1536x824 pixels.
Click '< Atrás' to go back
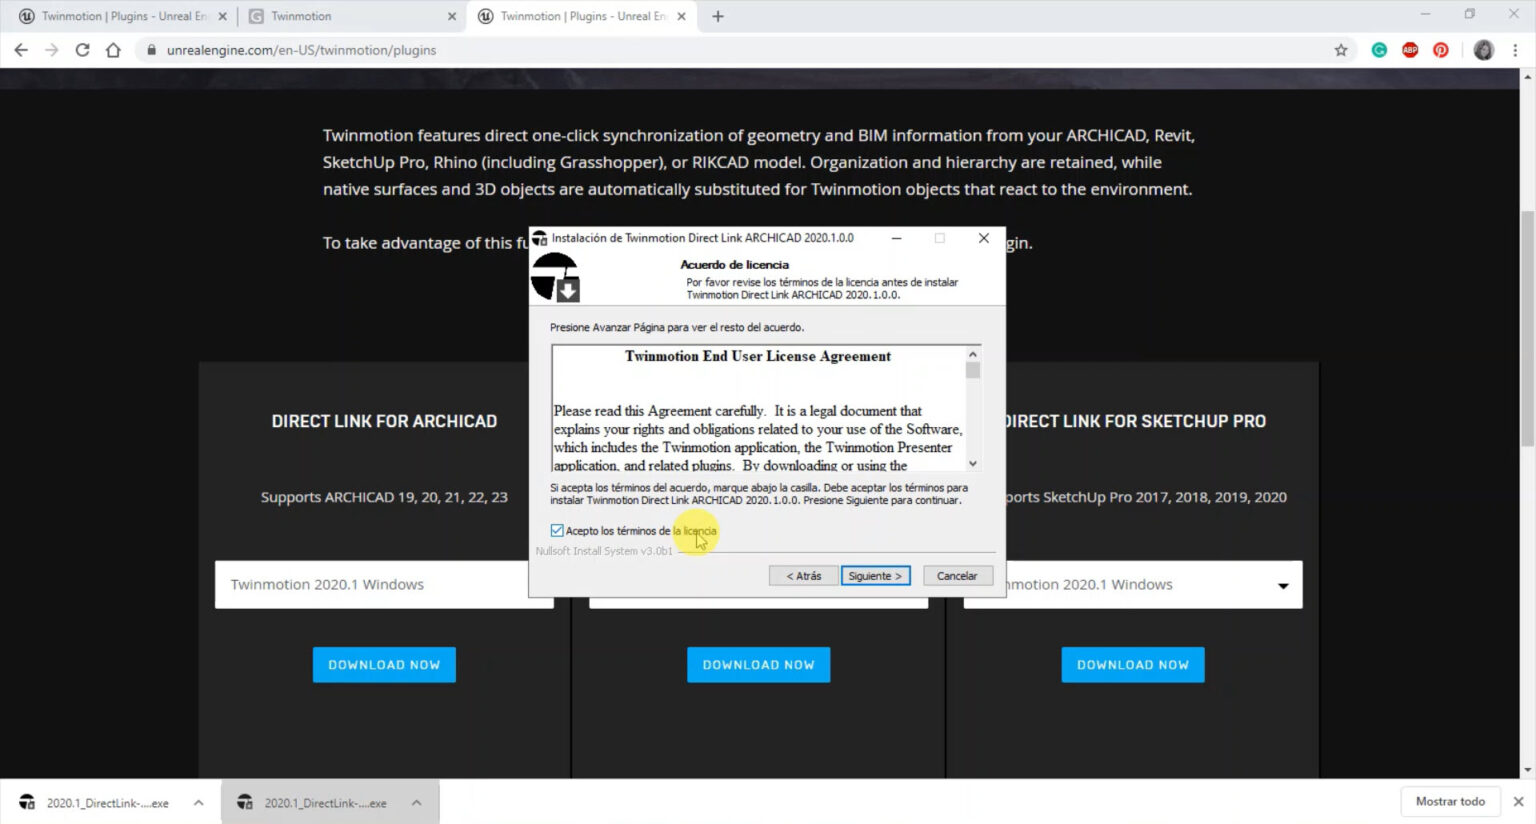tap(803, 576)
